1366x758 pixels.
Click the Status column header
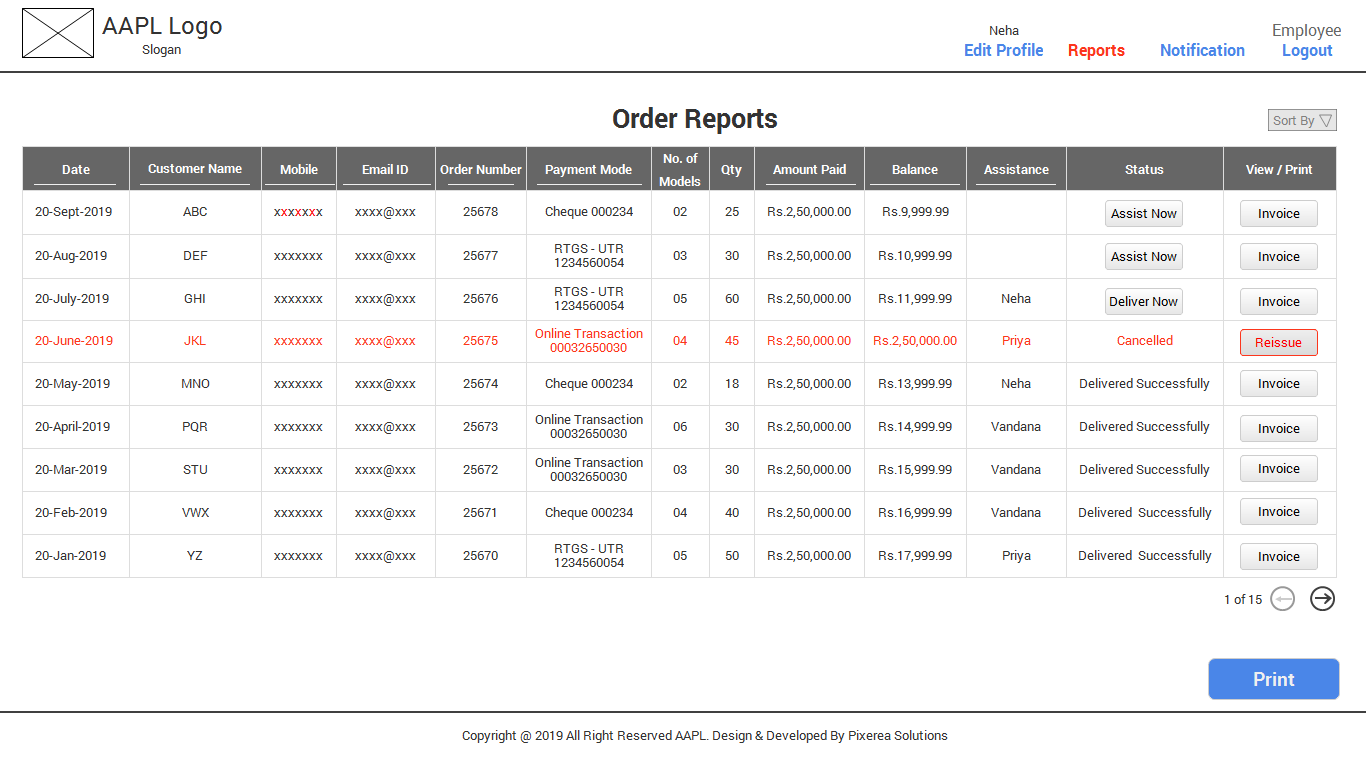1144,169
